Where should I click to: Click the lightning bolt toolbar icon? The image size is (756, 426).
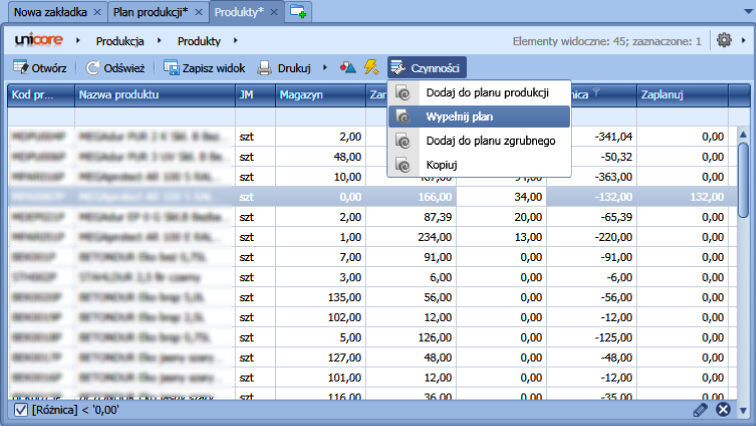pos(371,68)
